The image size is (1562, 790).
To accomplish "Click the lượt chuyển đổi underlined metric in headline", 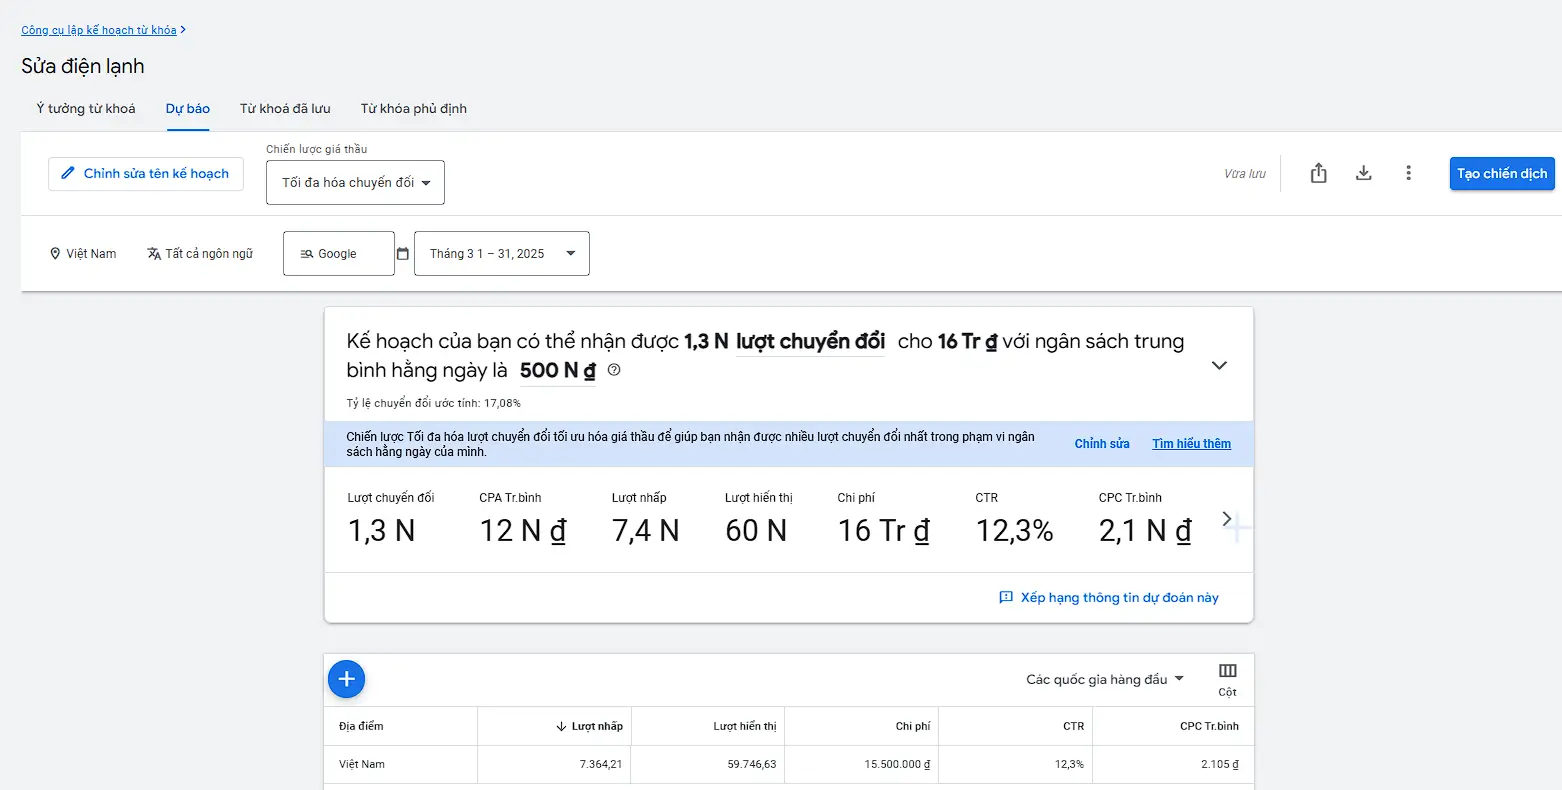I will pos(810,342).
